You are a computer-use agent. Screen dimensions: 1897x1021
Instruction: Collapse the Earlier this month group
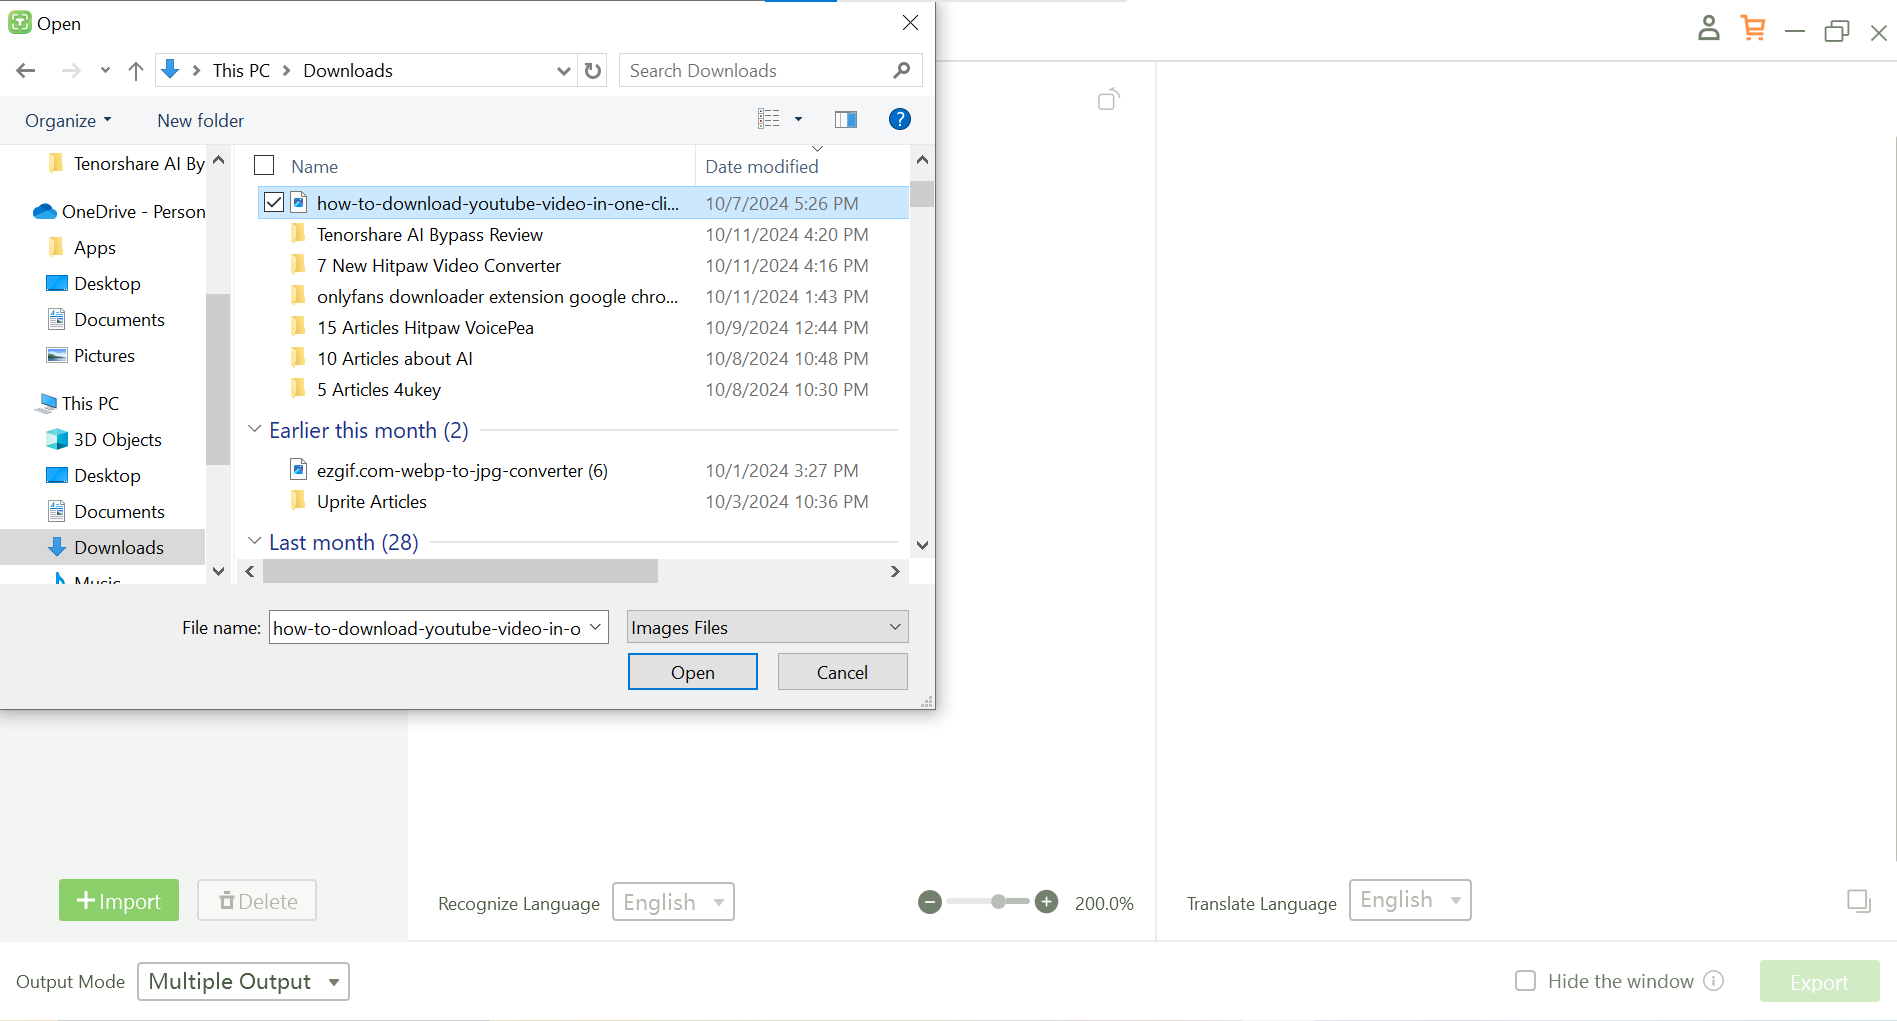pyautogui.click(x=254, y=429)
